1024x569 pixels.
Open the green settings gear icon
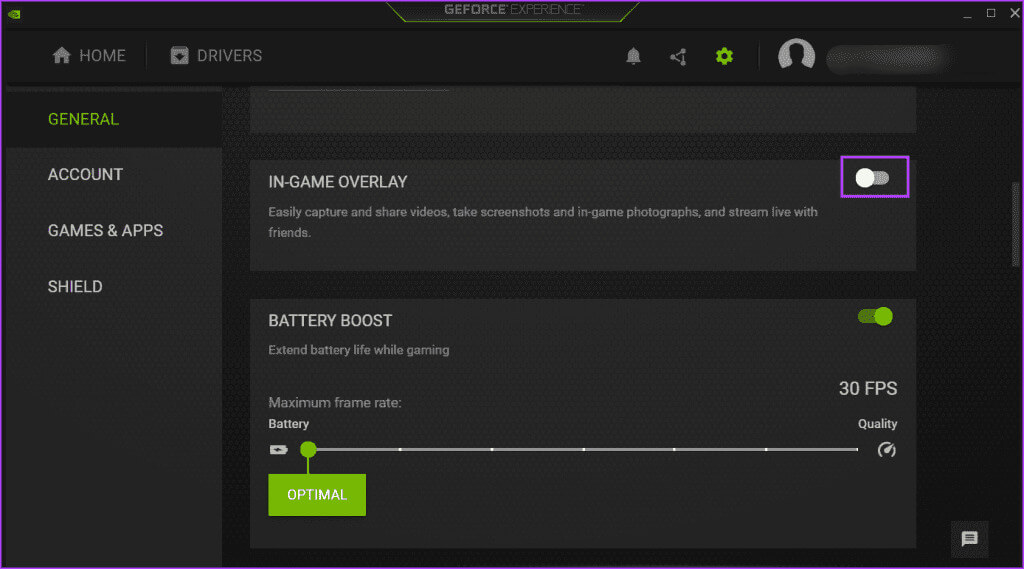724,56
